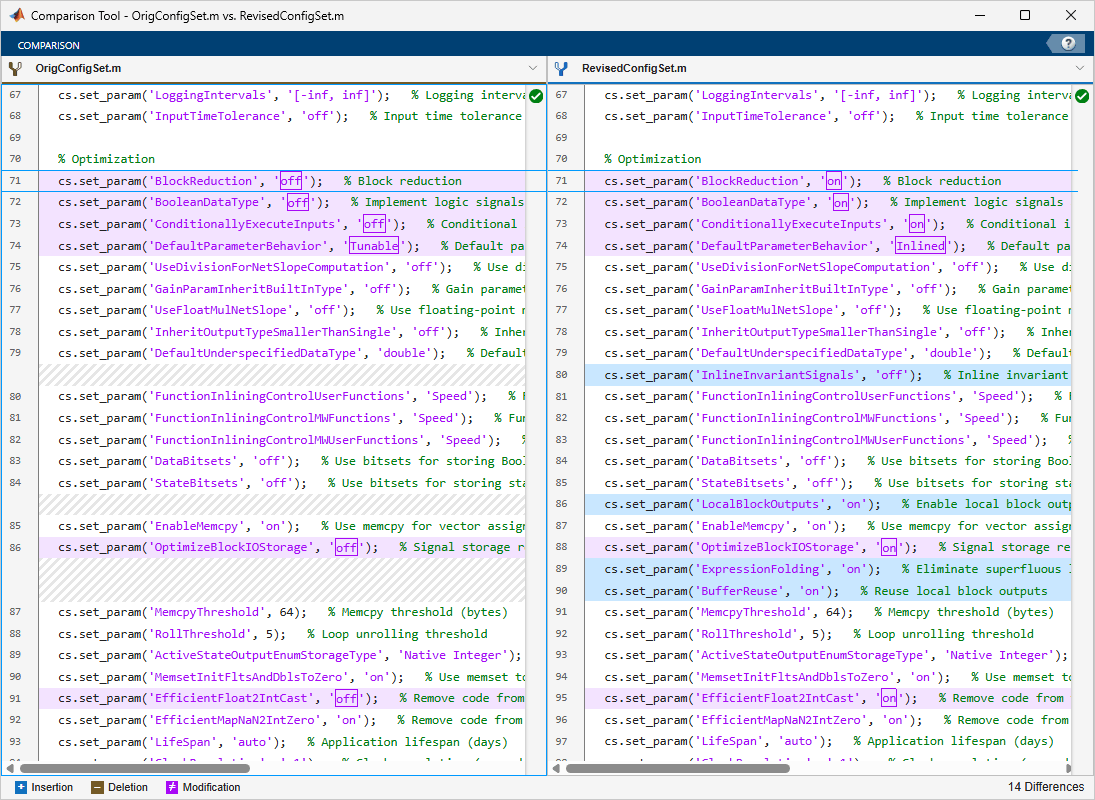Viewport: 1095px width, 800px height.
Task: Click line number 79 in left gutter
Action: pos(15,353)
